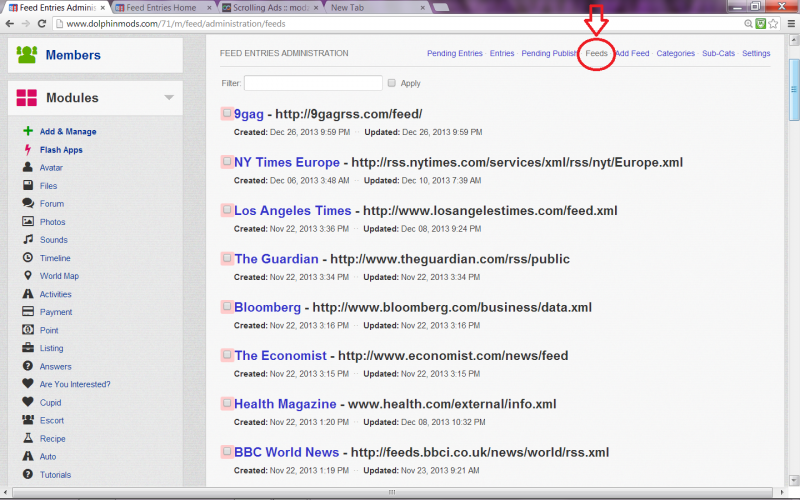The width and height of the screenshot is (800, 500).
Task: Click the World Map pin icon
Action: pyautogui.click(x=28, y=276)
